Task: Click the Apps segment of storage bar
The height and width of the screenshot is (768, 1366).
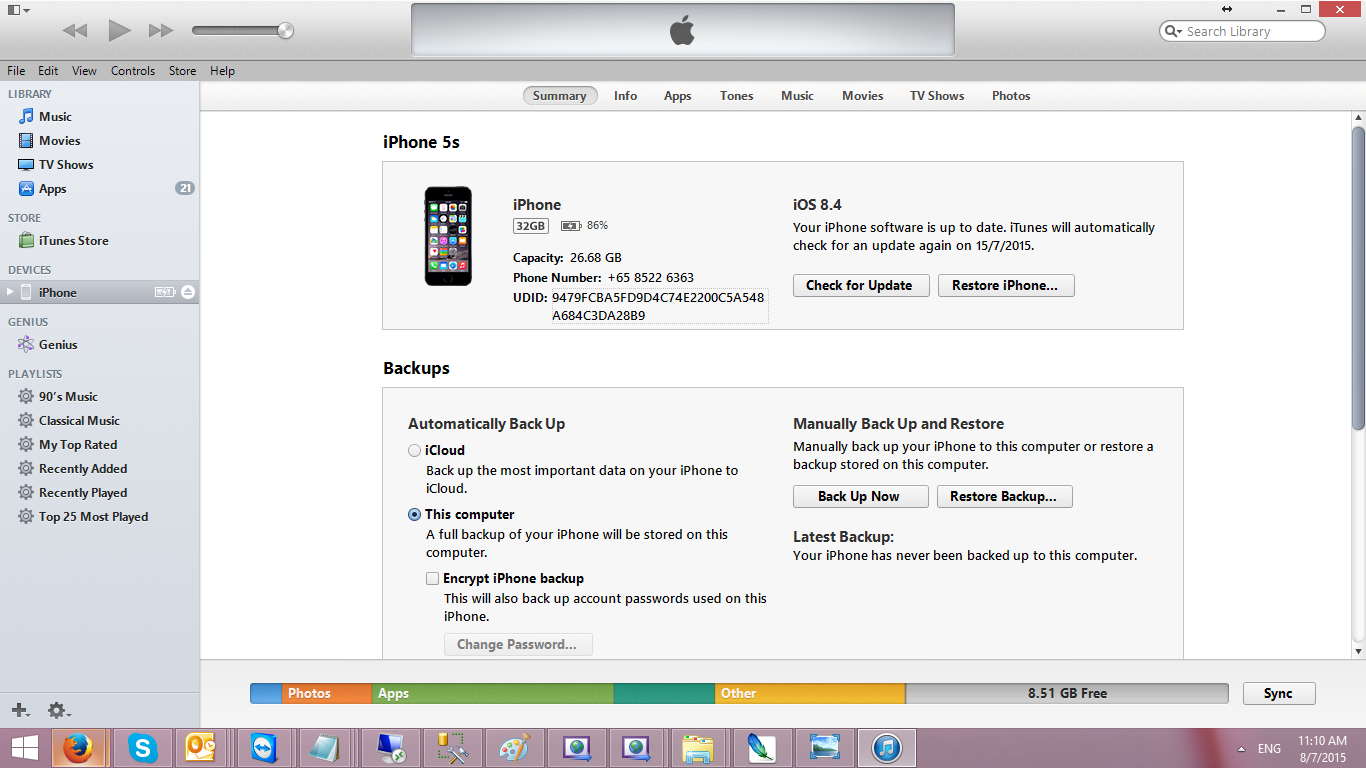Action: click(x=492, y=693)
